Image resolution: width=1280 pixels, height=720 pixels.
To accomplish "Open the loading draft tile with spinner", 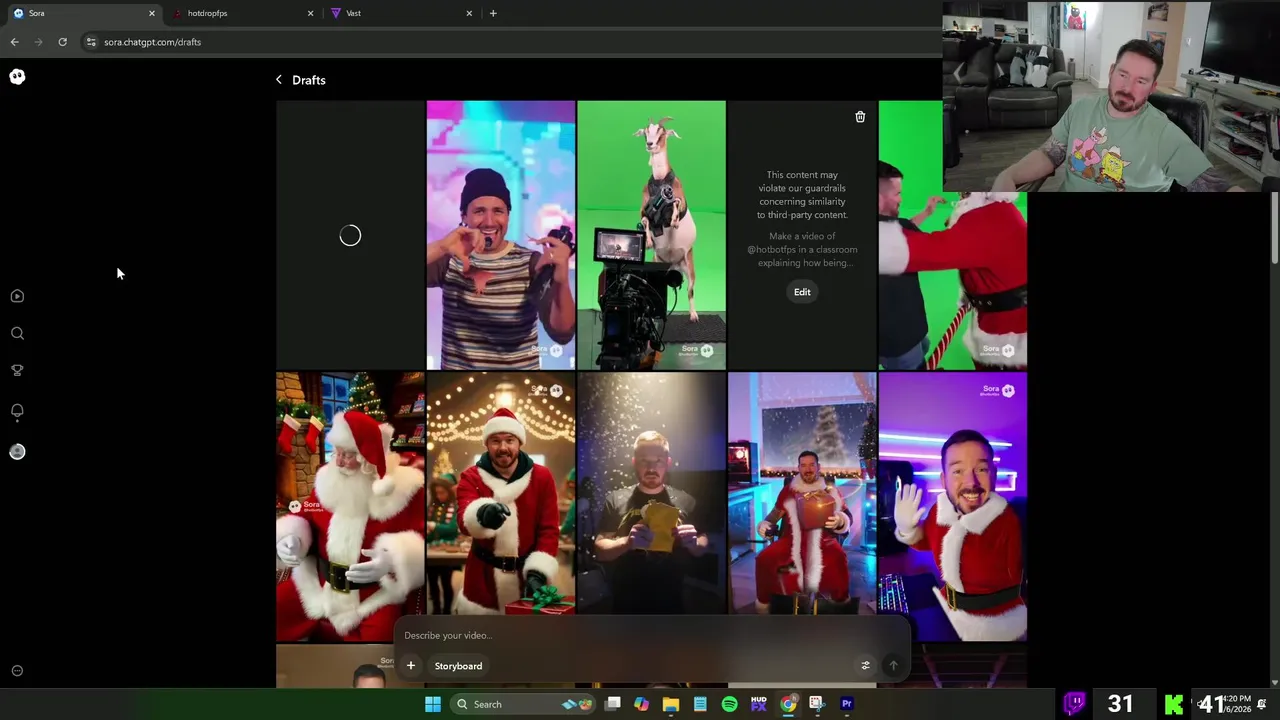I will [x=350, y=235].
